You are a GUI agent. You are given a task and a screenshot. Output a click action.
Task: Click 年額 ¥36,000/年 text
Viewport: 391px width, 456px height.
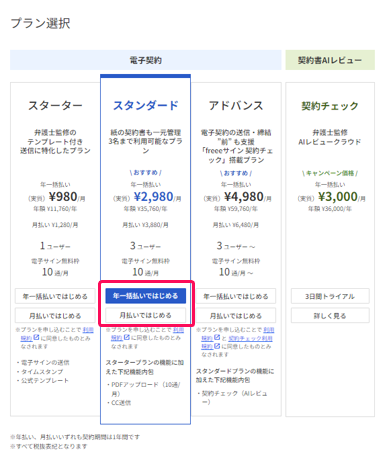click(330, 209)
